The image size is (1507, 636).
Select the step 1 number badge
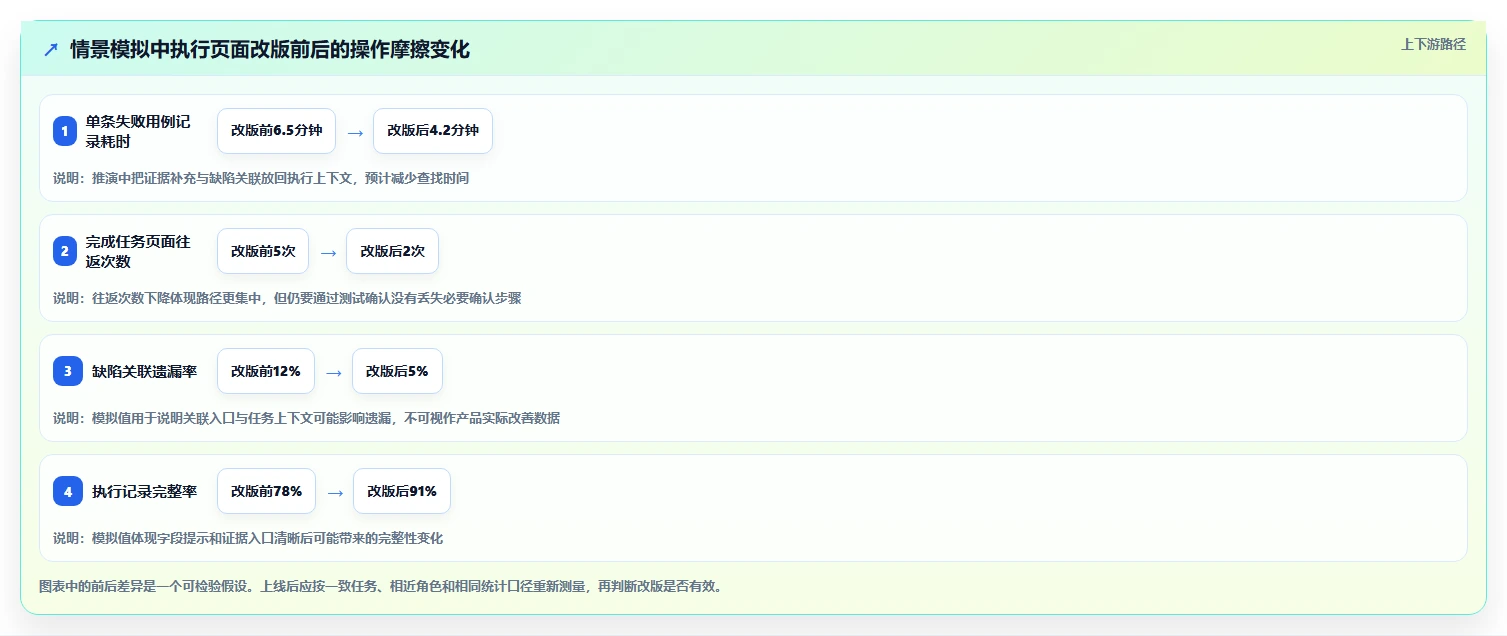65,131
